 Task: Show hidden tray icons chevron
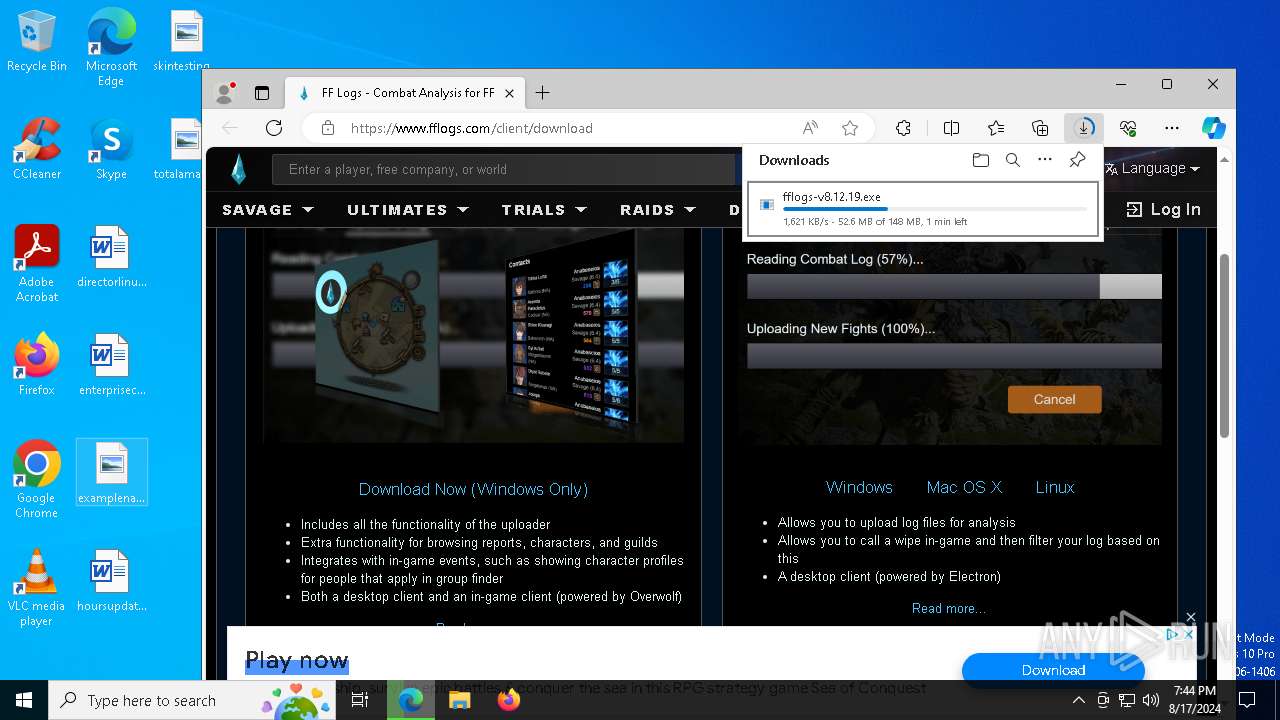coord(1078,700)
